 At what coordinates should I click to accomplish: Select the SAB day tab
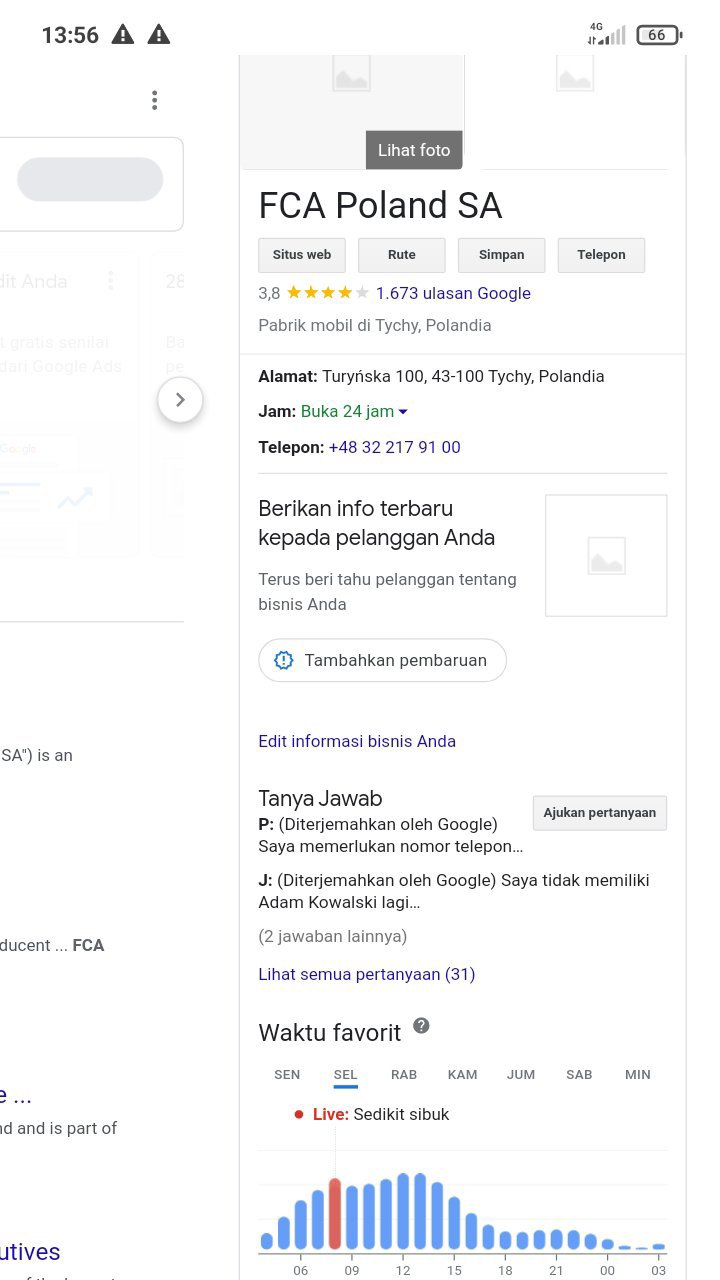pos(579,1075)
